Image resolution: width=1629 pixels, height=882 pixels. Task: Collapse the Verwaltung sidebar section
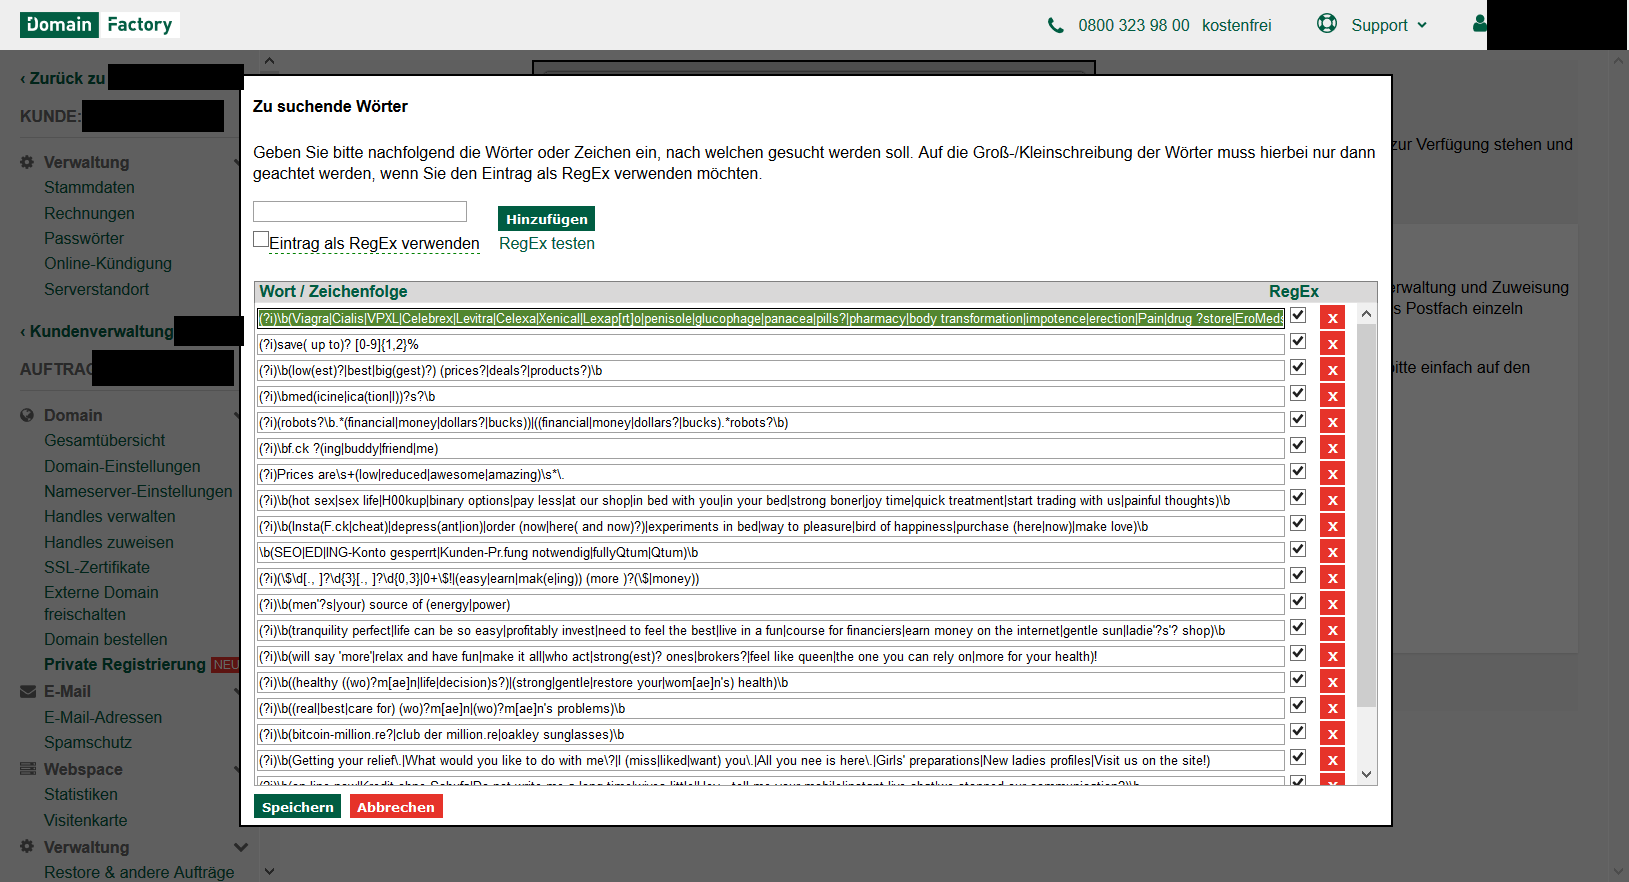point(237,162)
